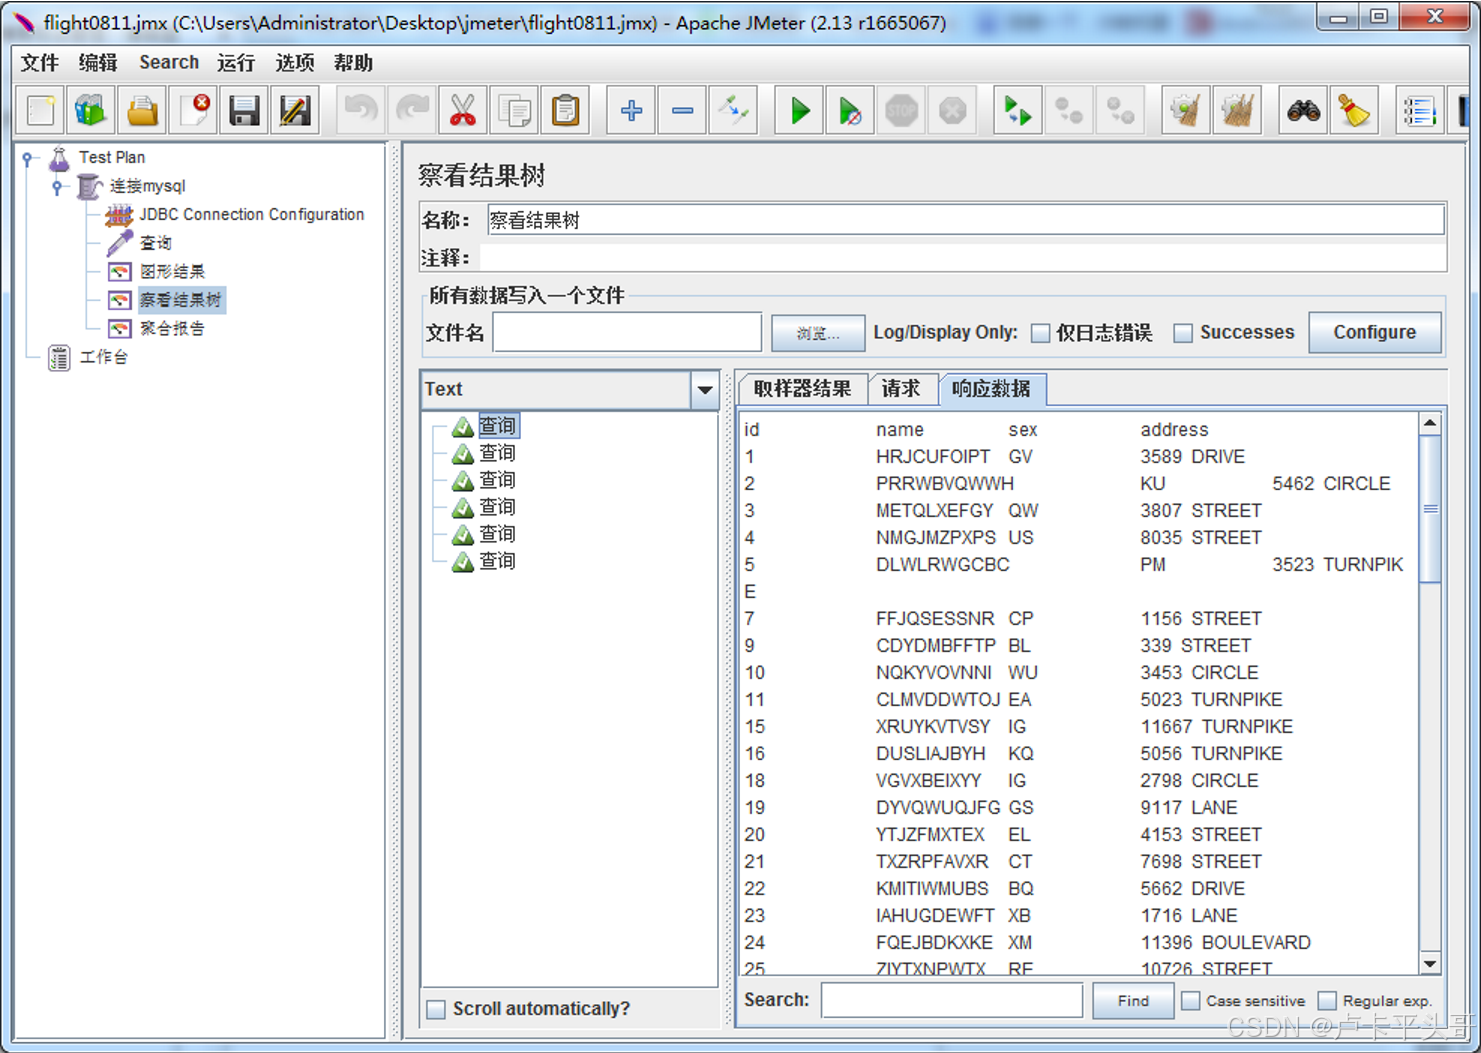Click the Clear broom icon
1481x1053 pixels.
coord(1186,110)
